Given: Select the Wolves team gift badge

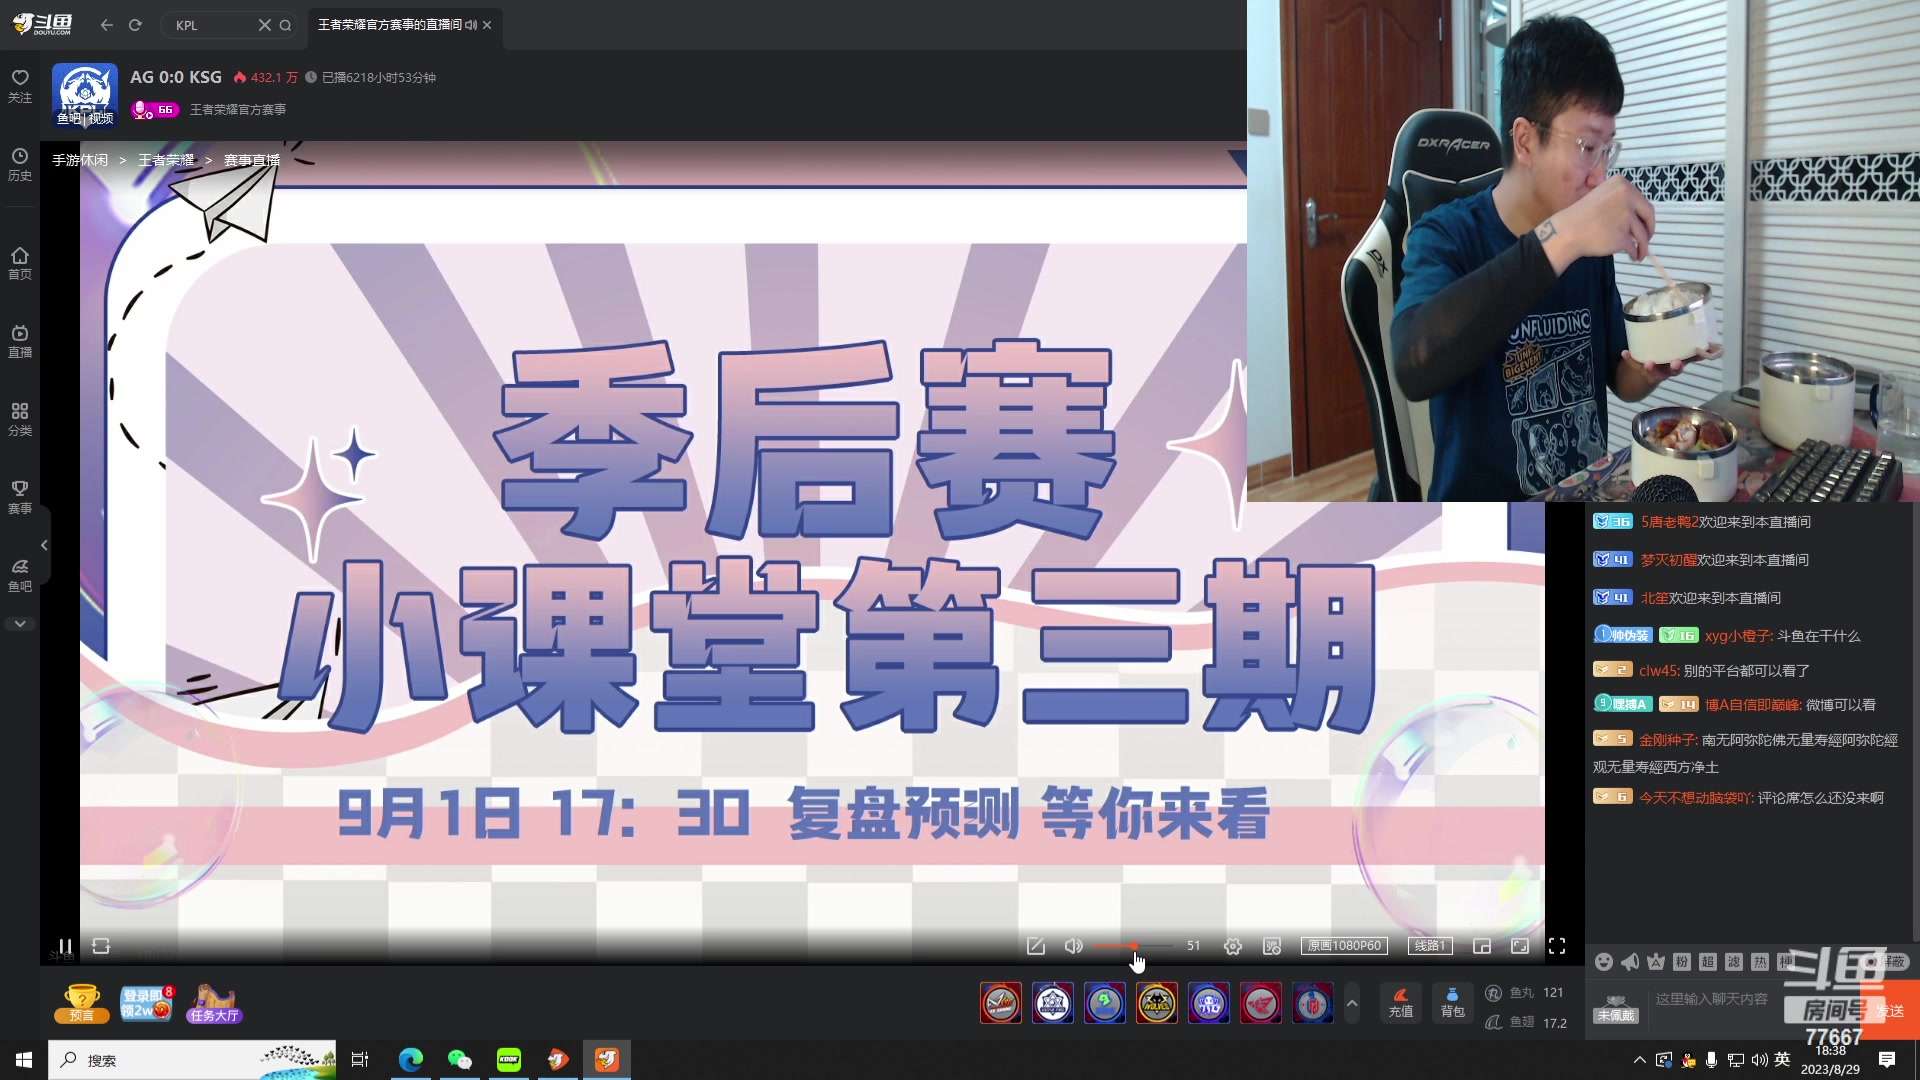Looking at the screenshot, I should [x=1157, y=1003].
